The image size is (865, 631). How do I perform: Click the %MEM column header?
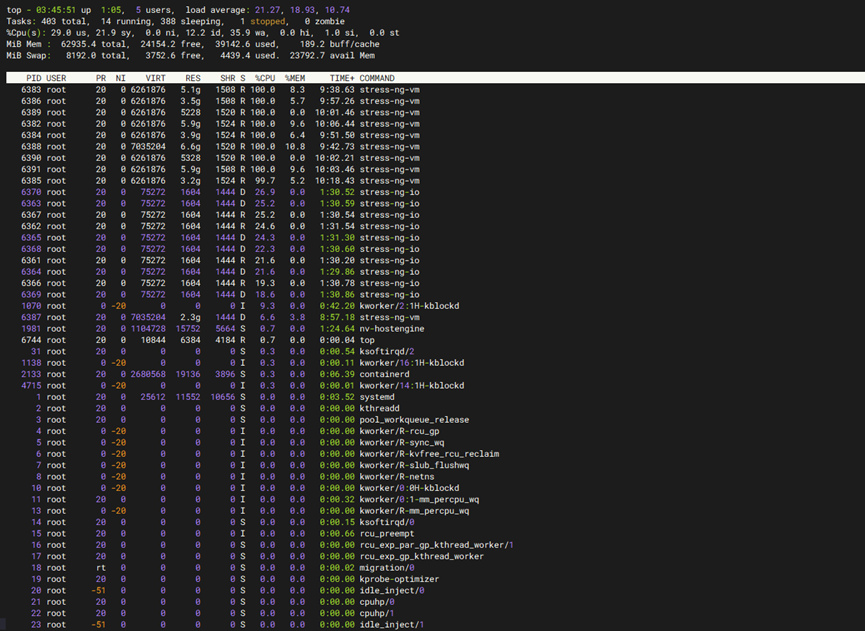click(295, 78)
